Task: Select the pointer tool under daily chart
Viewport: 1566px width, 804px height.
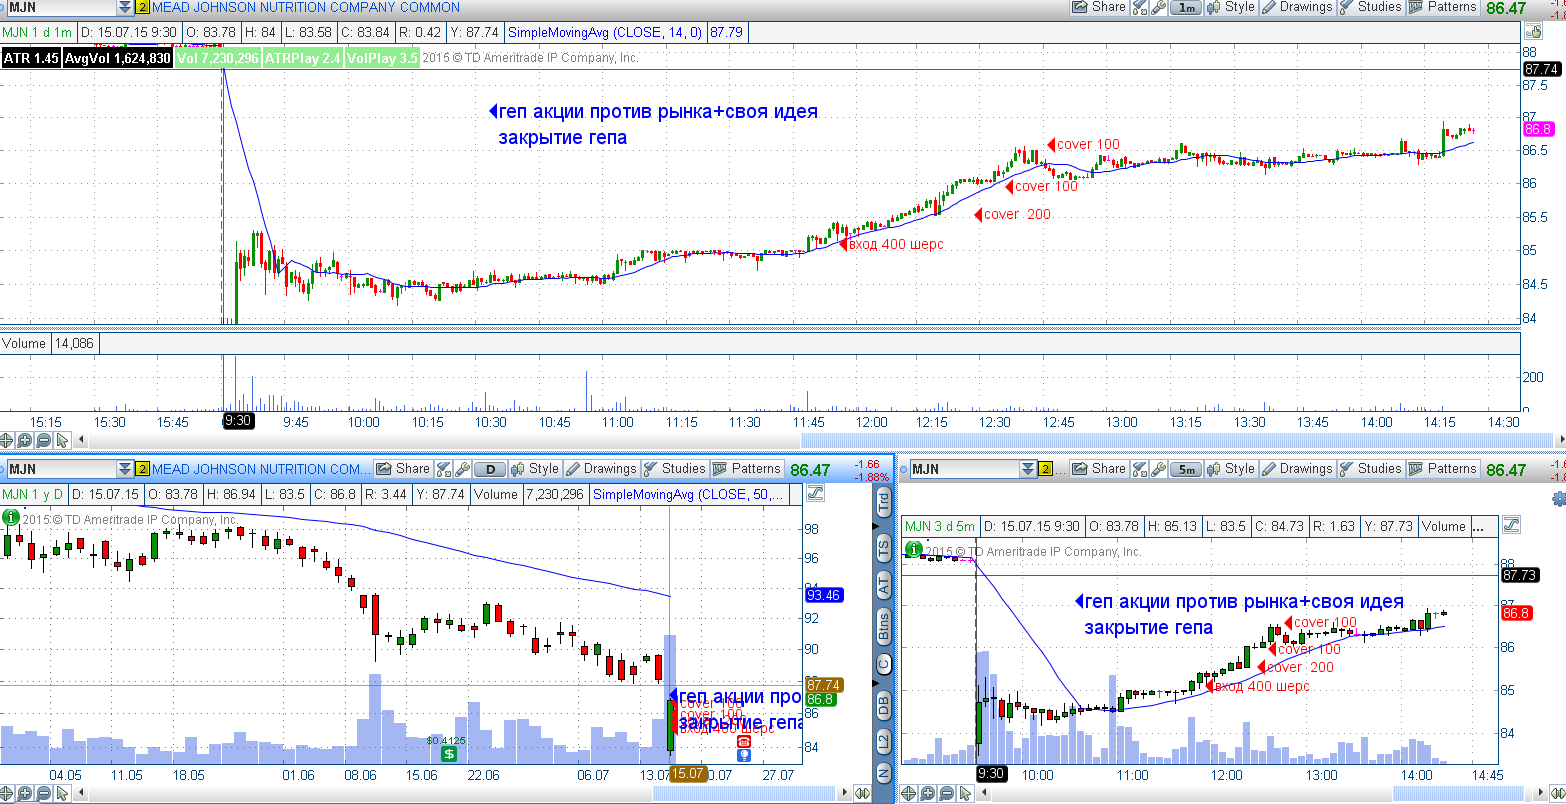Action: click(62, 794)
